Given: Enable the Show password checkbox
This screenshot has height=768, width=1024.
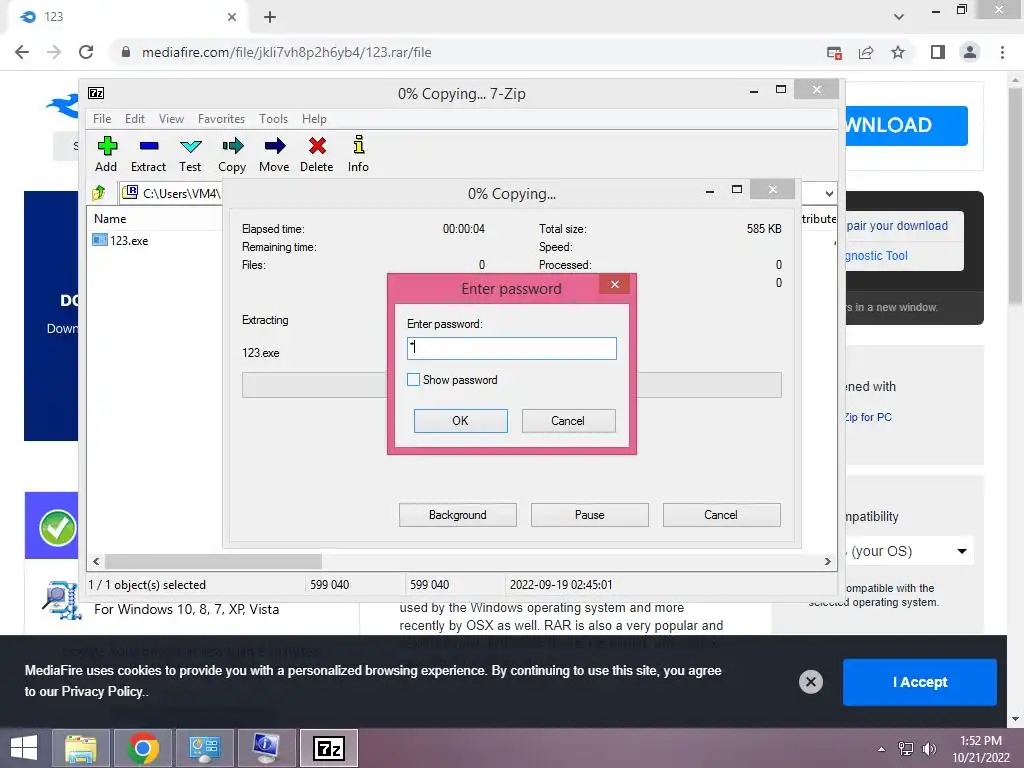Looking at the screenshot, I should coord(413,379).
